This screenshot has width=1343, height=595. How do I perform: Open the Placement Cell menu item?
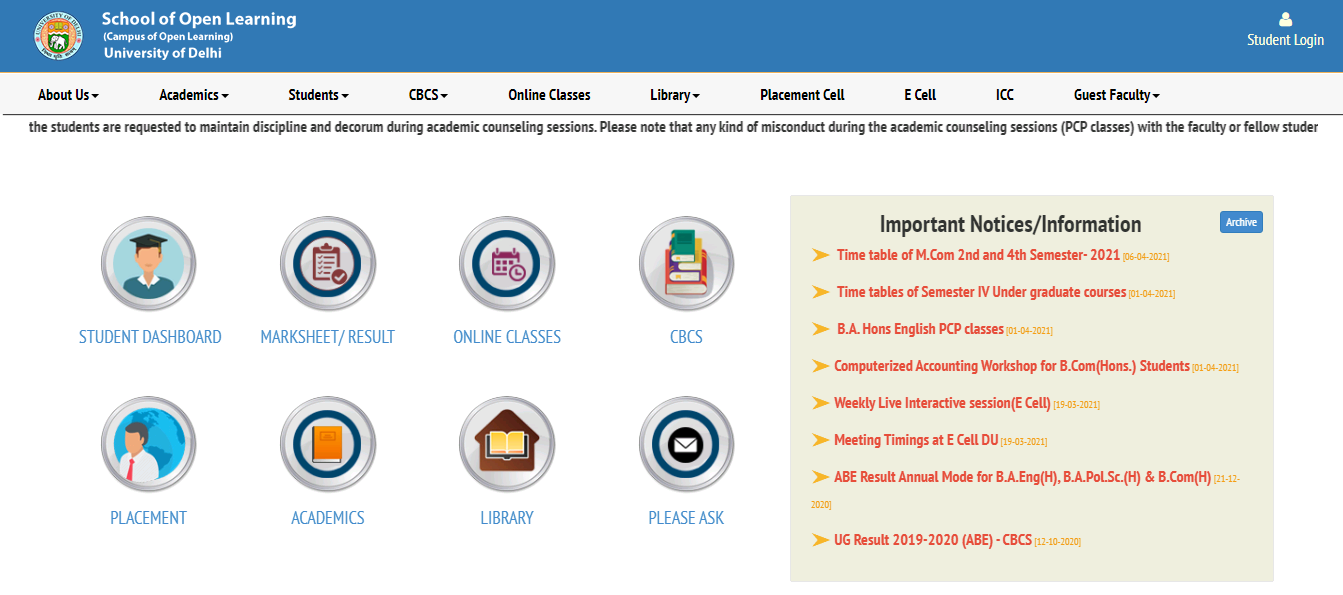802,95
